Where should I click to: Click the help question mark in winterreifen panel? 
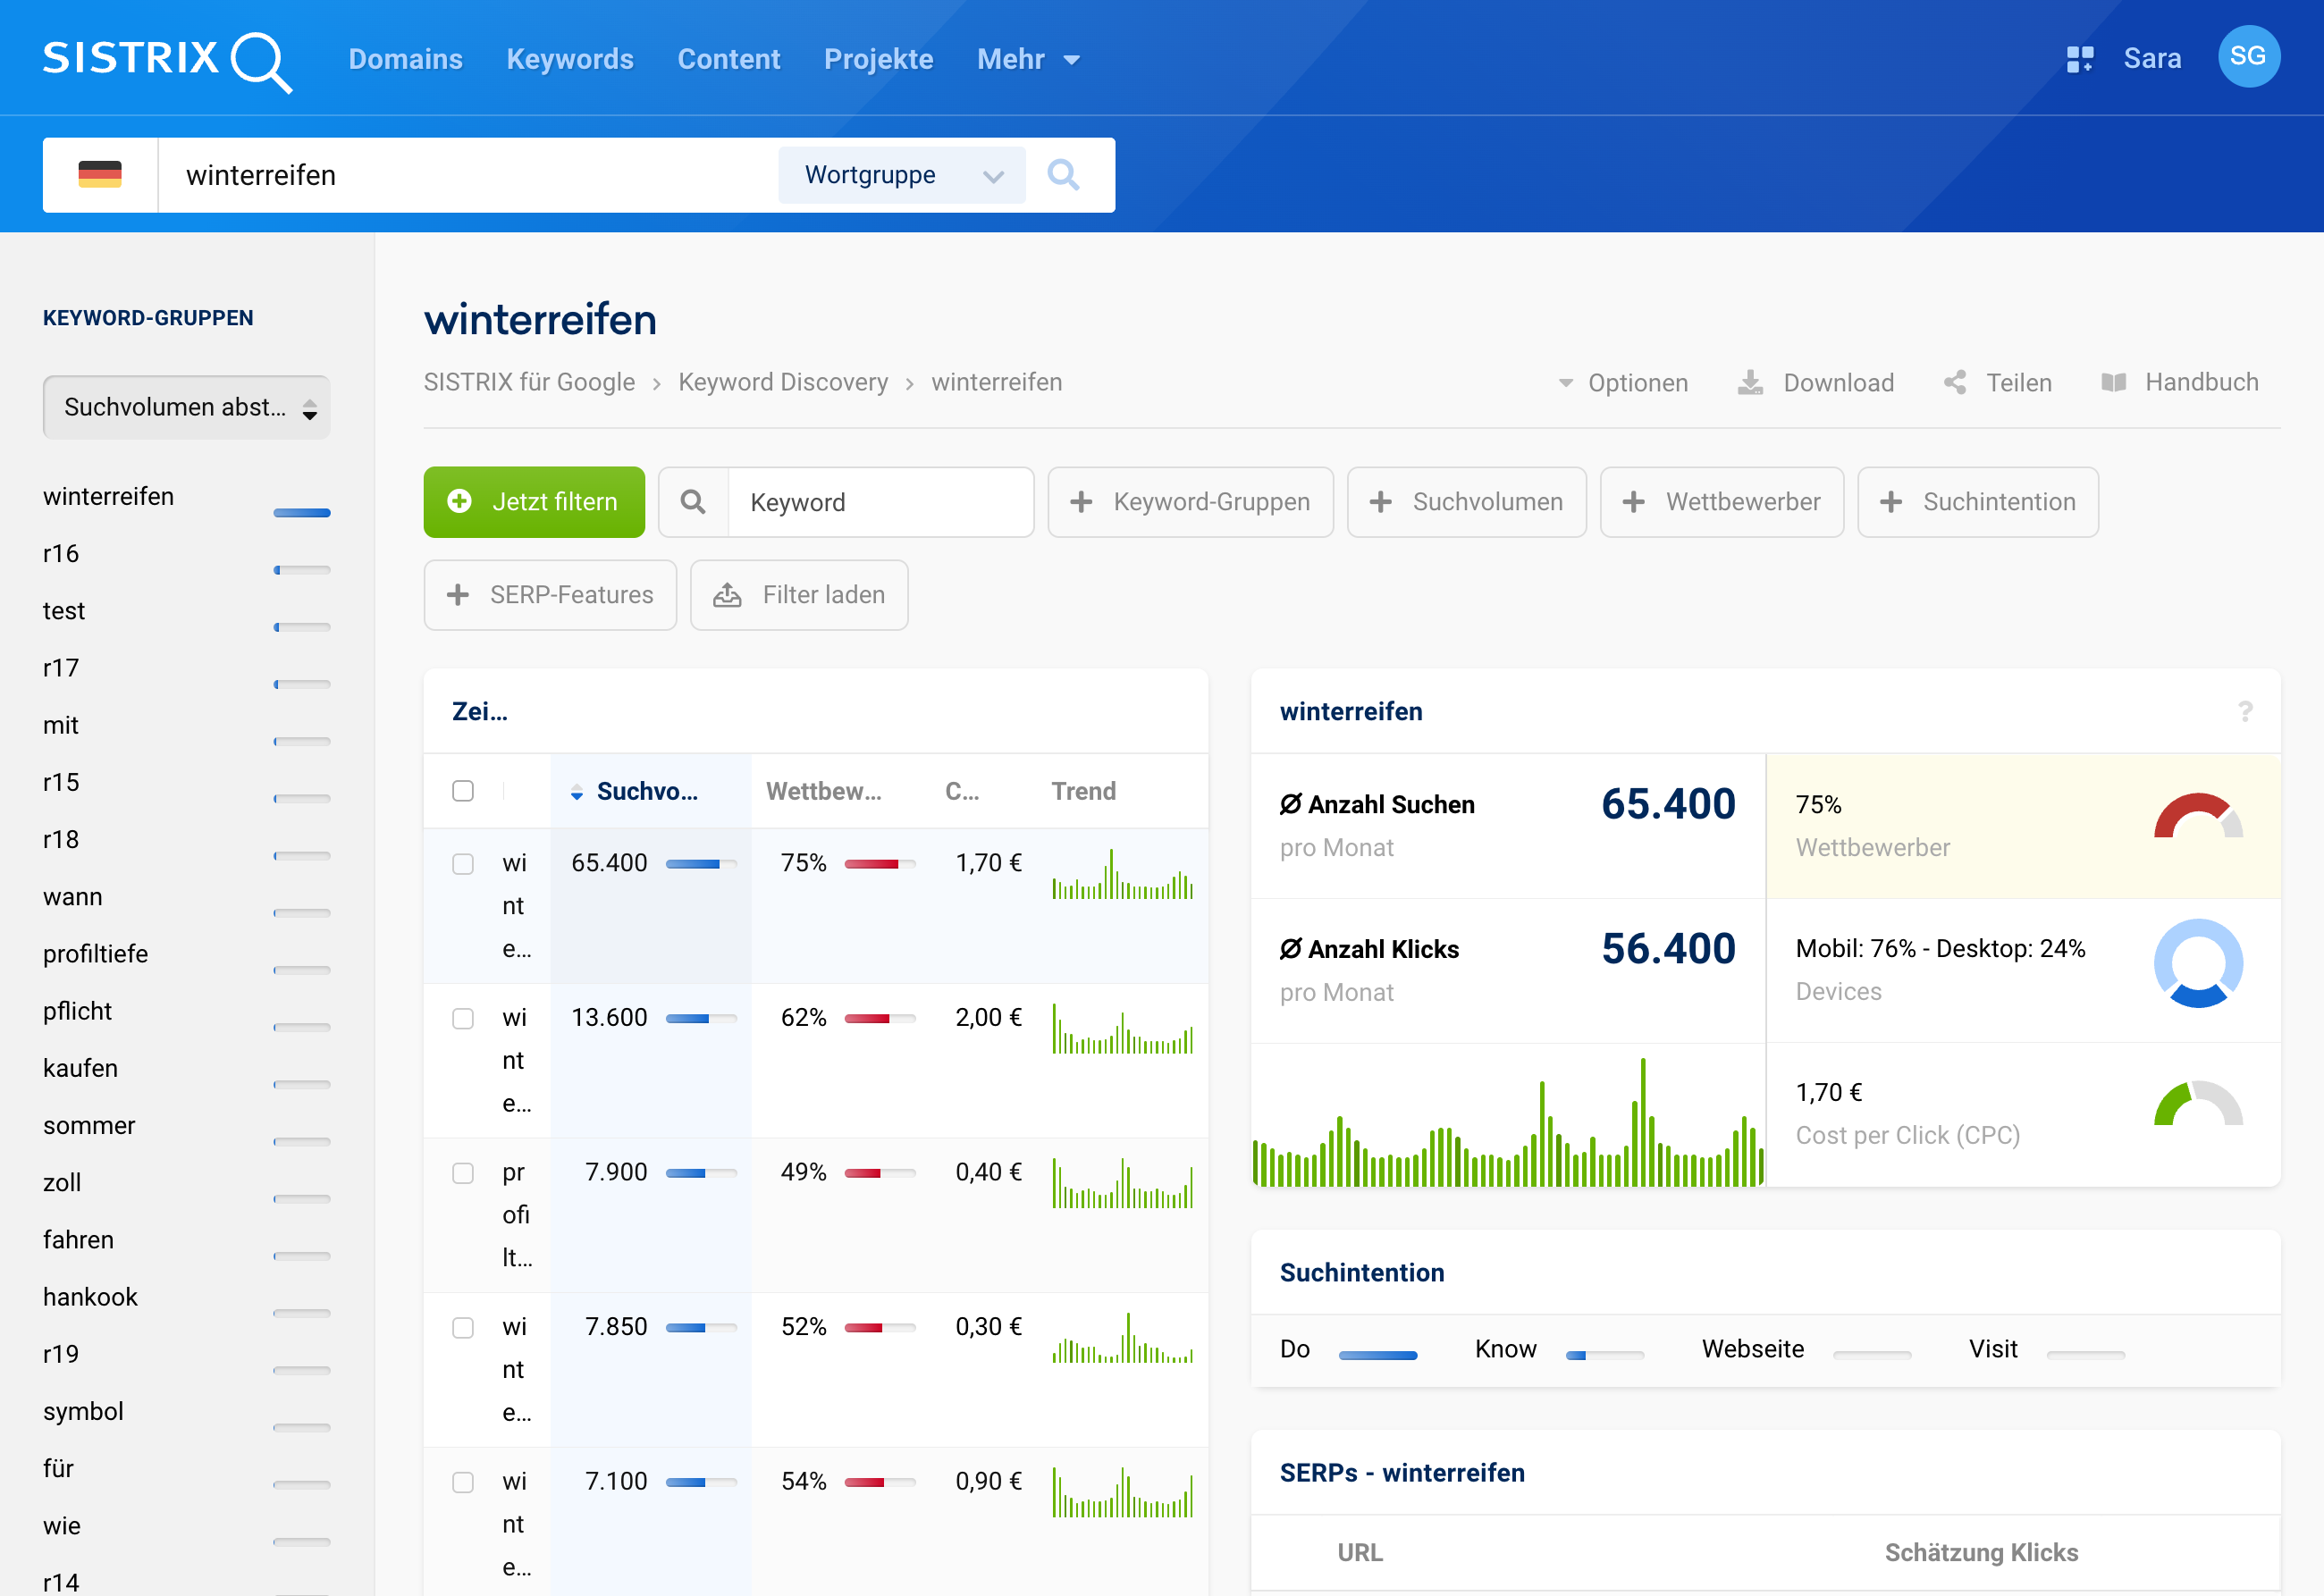tap(2247, 712)
